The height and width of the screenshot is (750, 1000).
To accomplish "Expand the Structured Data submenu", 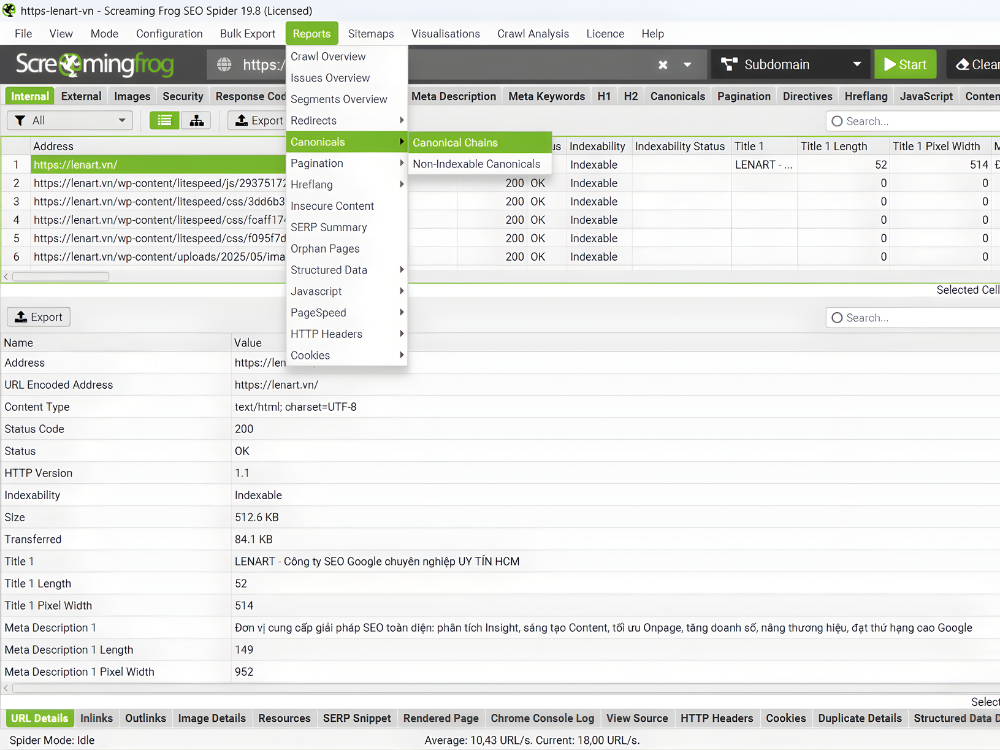I will pos(346,270).
